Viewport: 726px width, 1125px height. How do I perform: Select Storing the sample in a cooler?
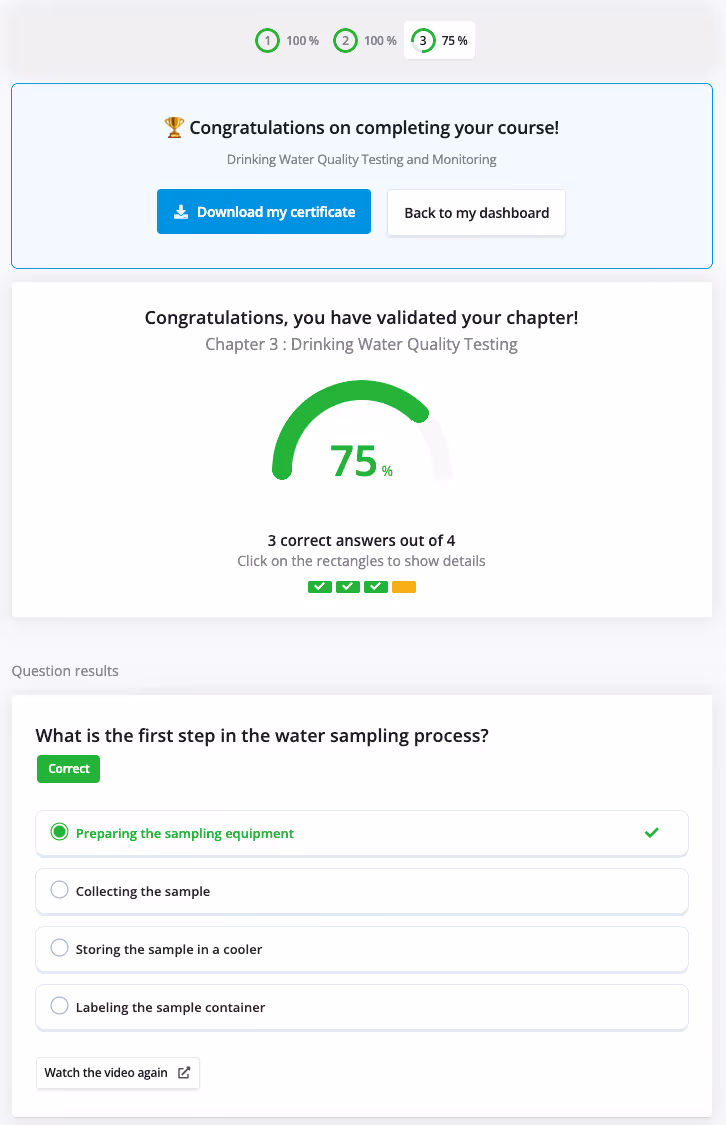pos(362,948)
